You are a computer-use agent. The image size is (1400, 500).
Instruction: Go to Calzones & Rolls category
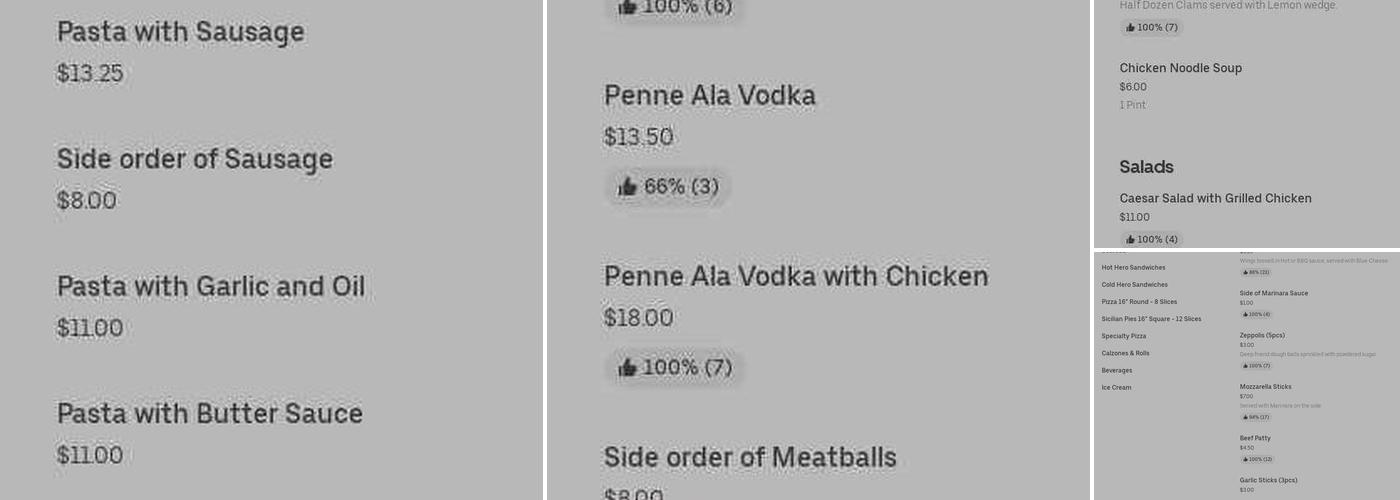pos(1125,353)
